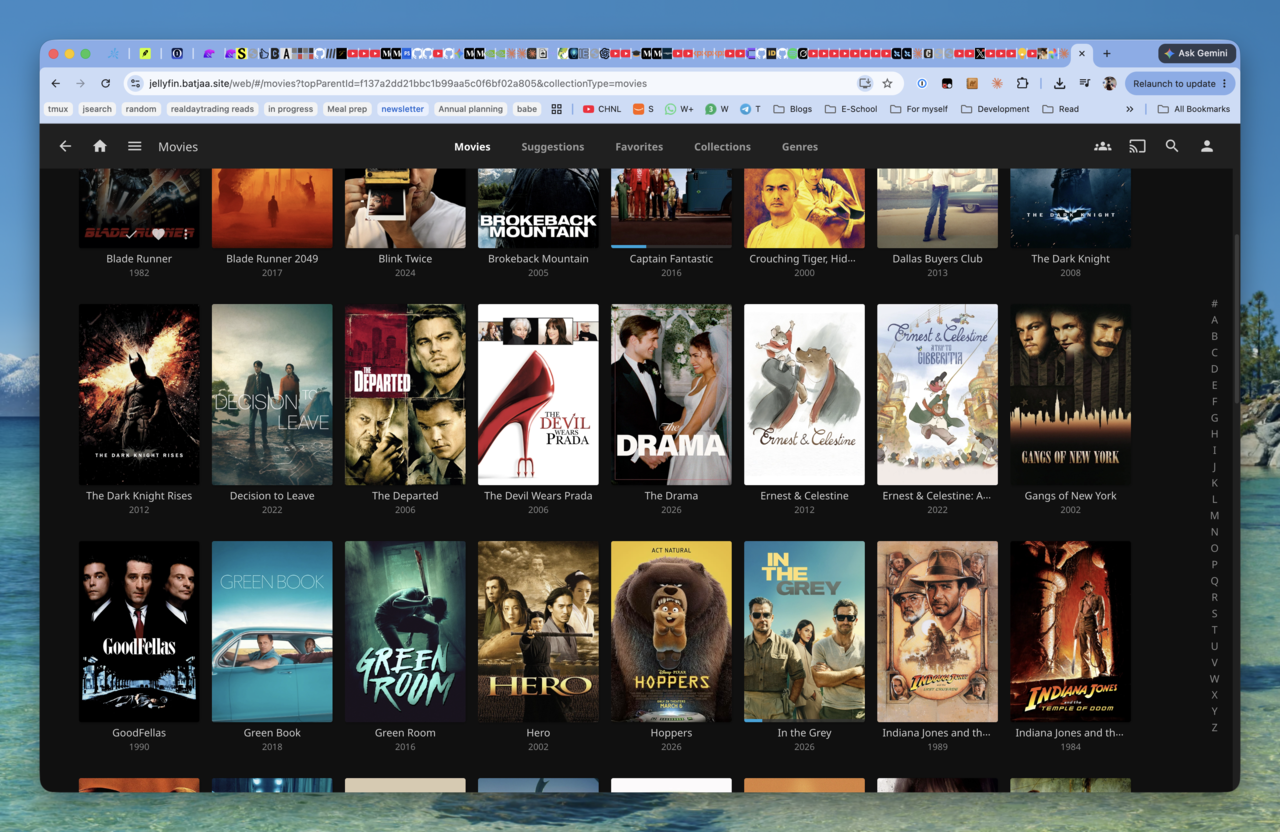Image resolution: width=1280 pixels, height=832 pixels.
Task: Expand the Development bookmark folder
Action: [995, 109]
